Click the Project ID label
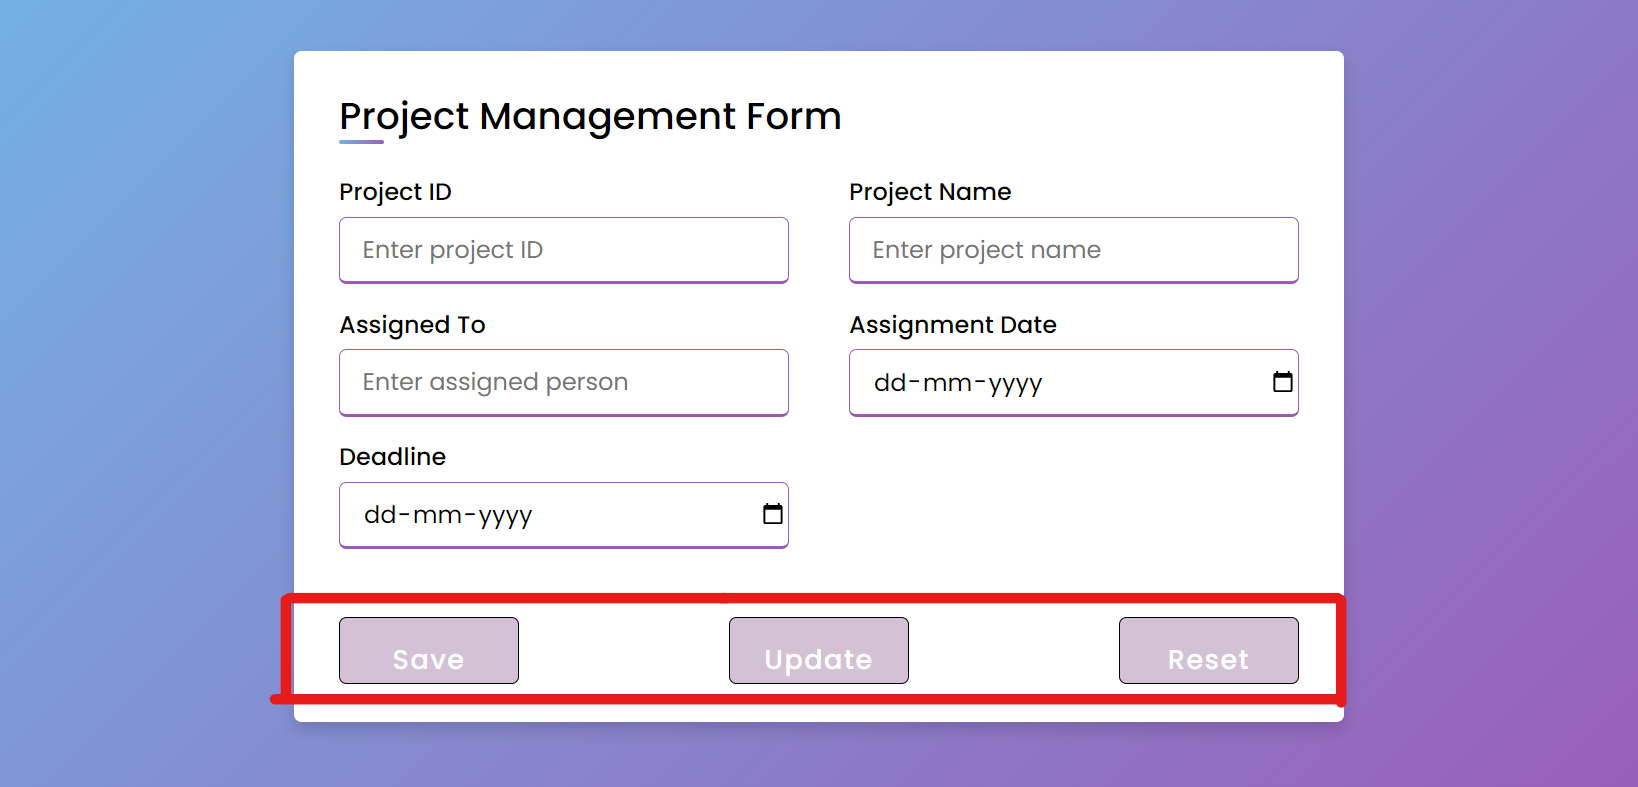1638x787 pixels. [395, 191]
